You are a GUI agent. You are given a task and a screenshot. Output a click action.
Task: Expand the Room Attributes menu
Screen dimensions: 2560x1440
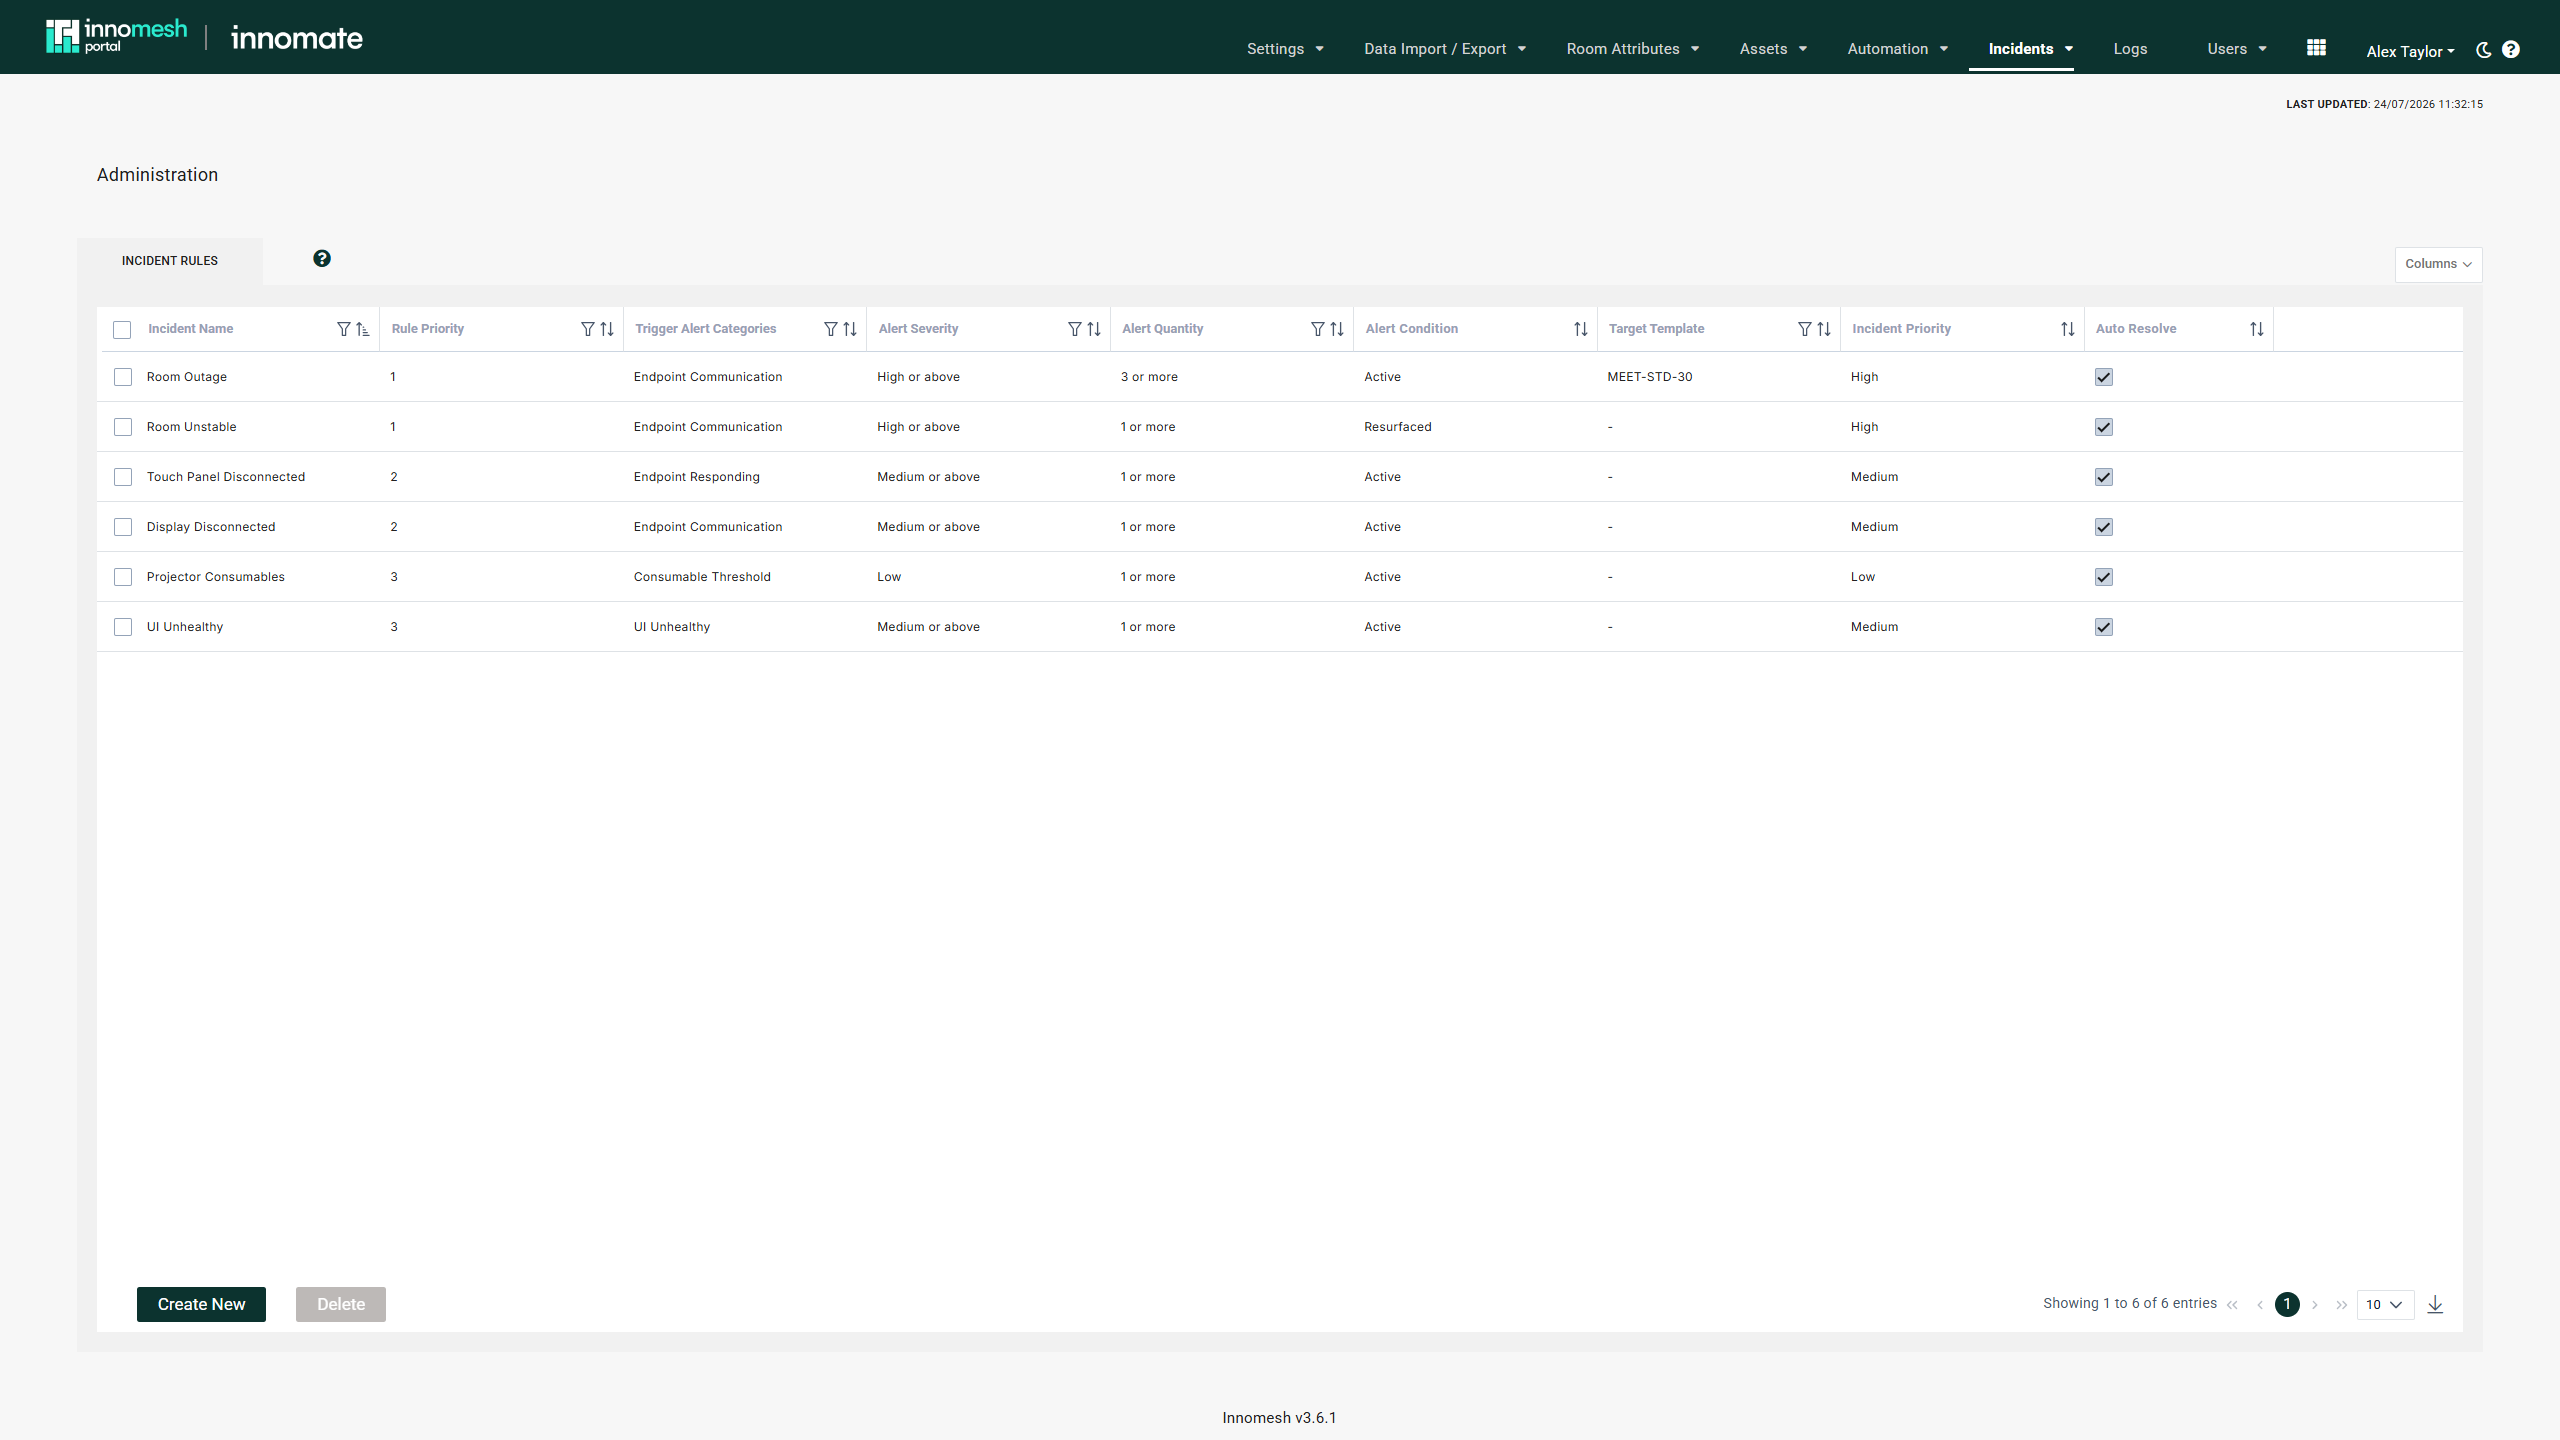[1633, 49]
